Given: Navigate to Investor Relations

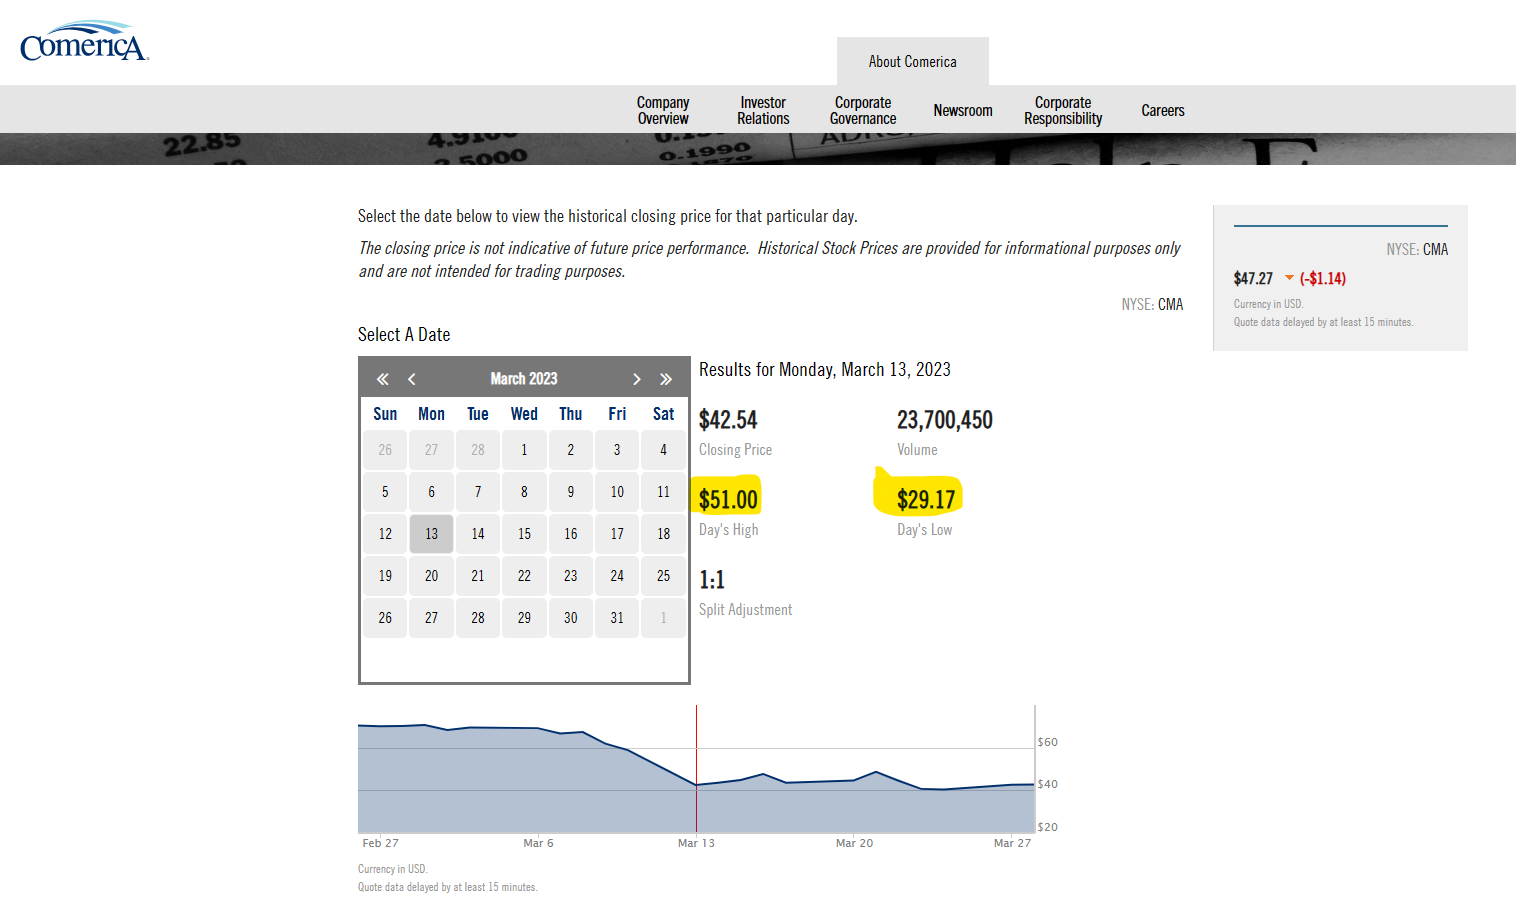Looking at the screenshot, I should click(763, 110).
